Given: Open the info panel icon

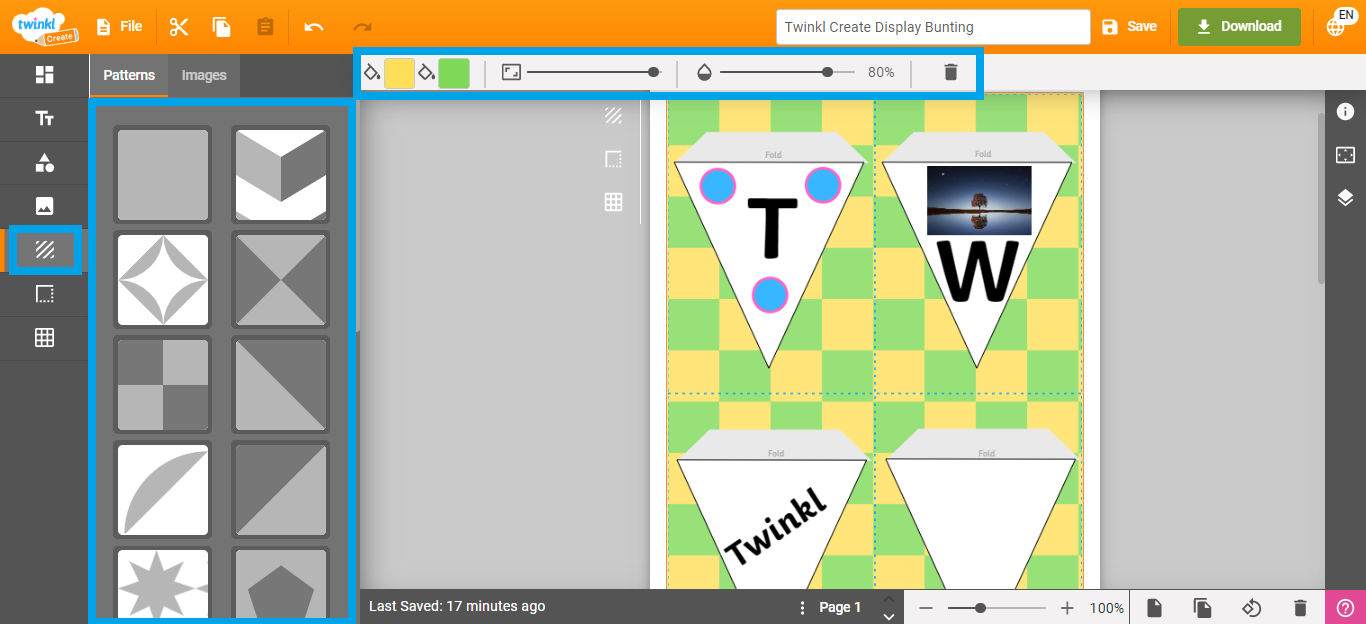Looking at the screenshot, I should (1345, 111).
